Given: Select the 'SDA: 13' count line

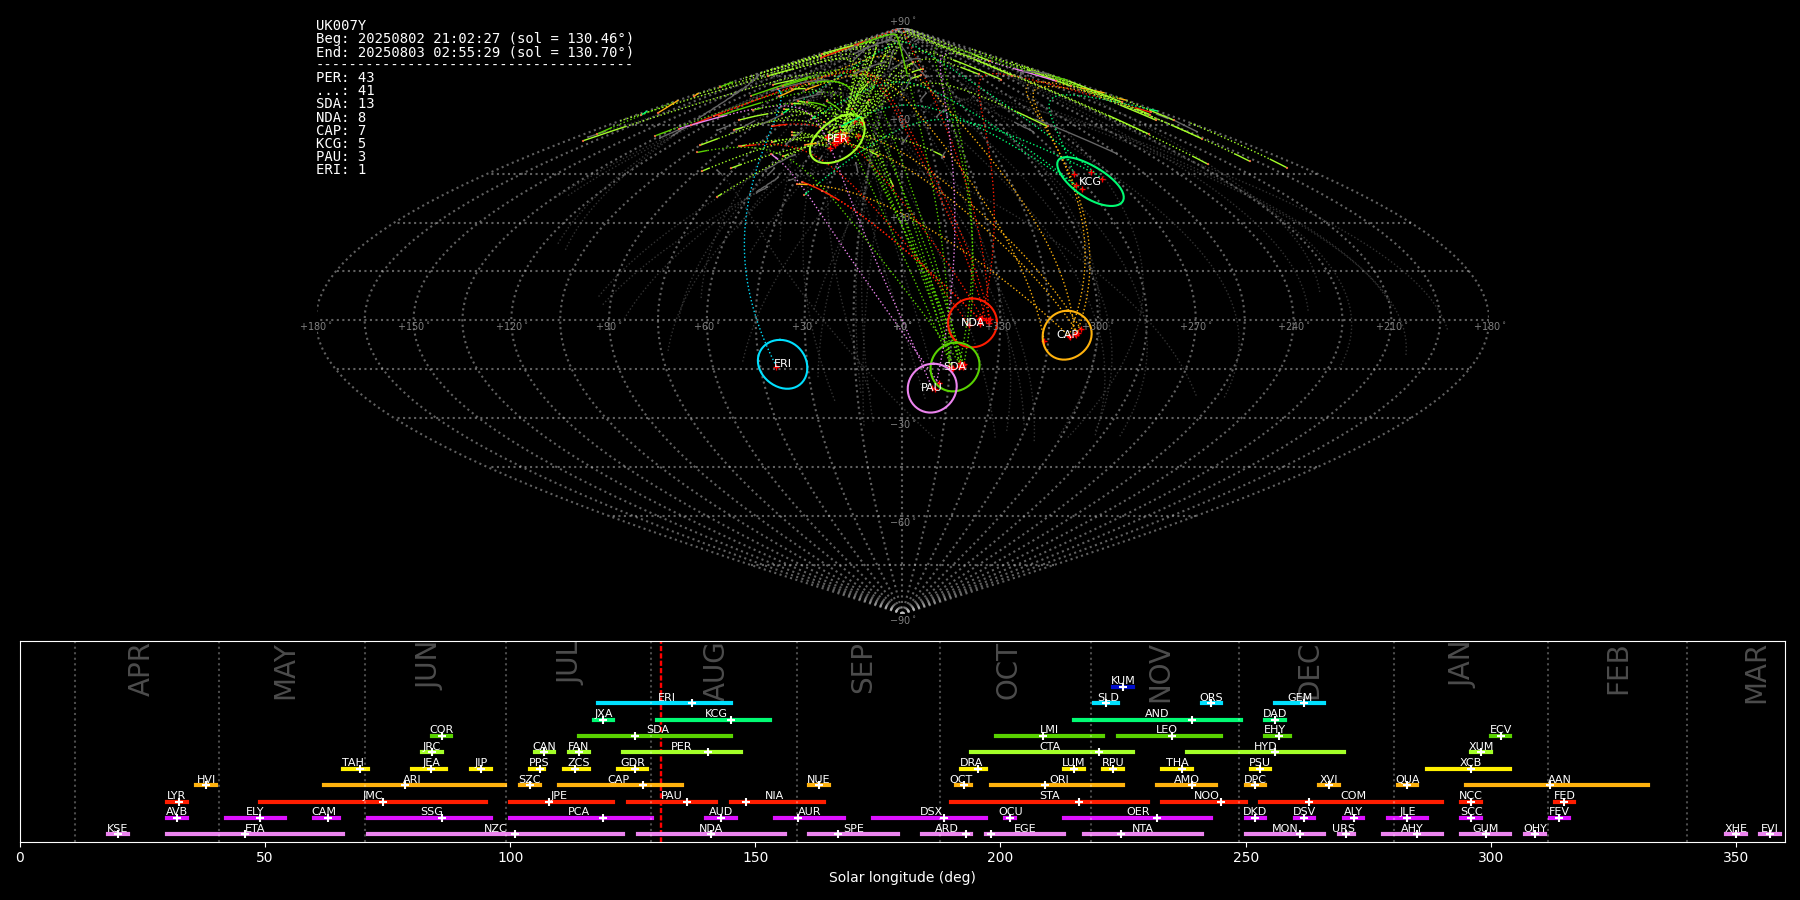Looking at the screenshot, I should click(x=345, y=104).
